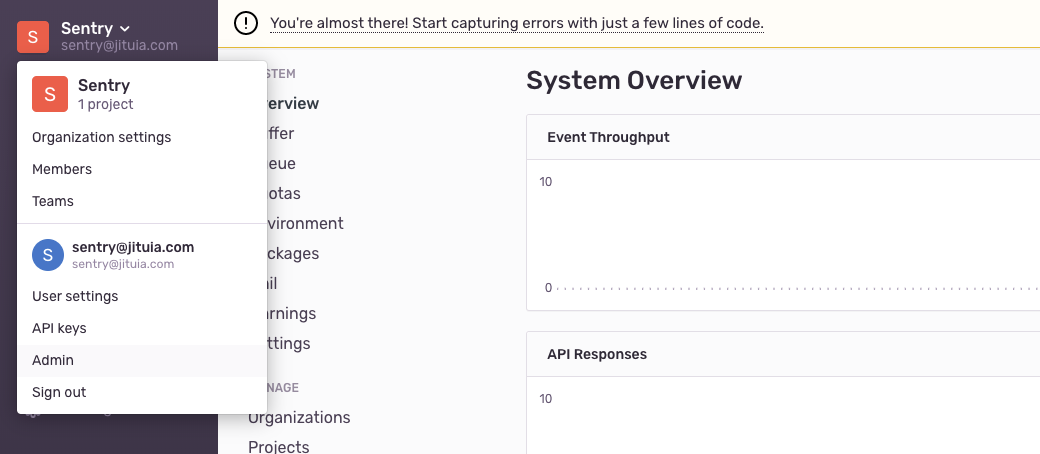1040x454 pixels.
Task: Click the Event Throughput panel header
Action: 608,137
